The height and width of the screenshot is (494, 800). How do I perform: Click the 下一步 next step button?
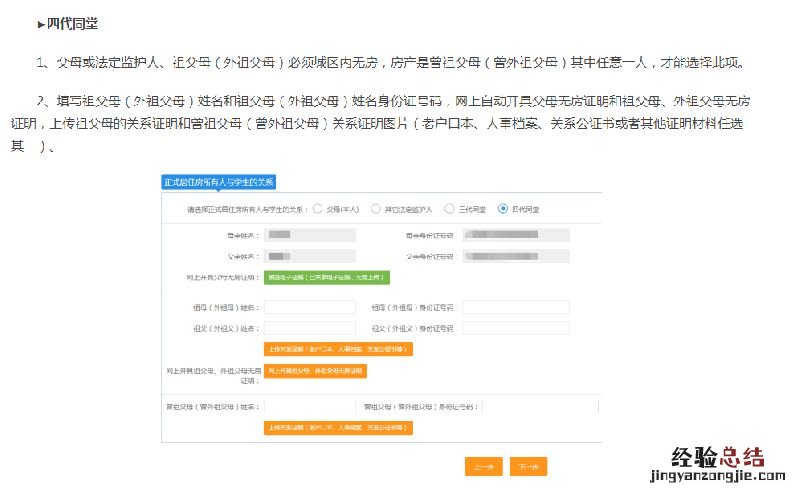pyautogui.click(x=528, y=467)
